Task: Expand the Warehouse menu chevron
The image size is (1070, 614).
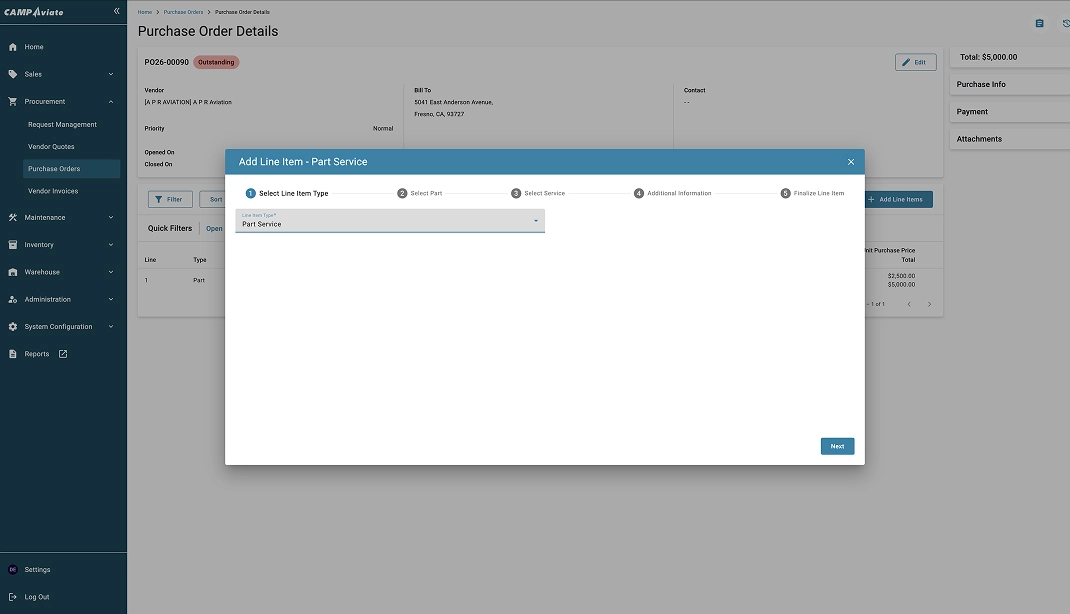Action: 111,272
